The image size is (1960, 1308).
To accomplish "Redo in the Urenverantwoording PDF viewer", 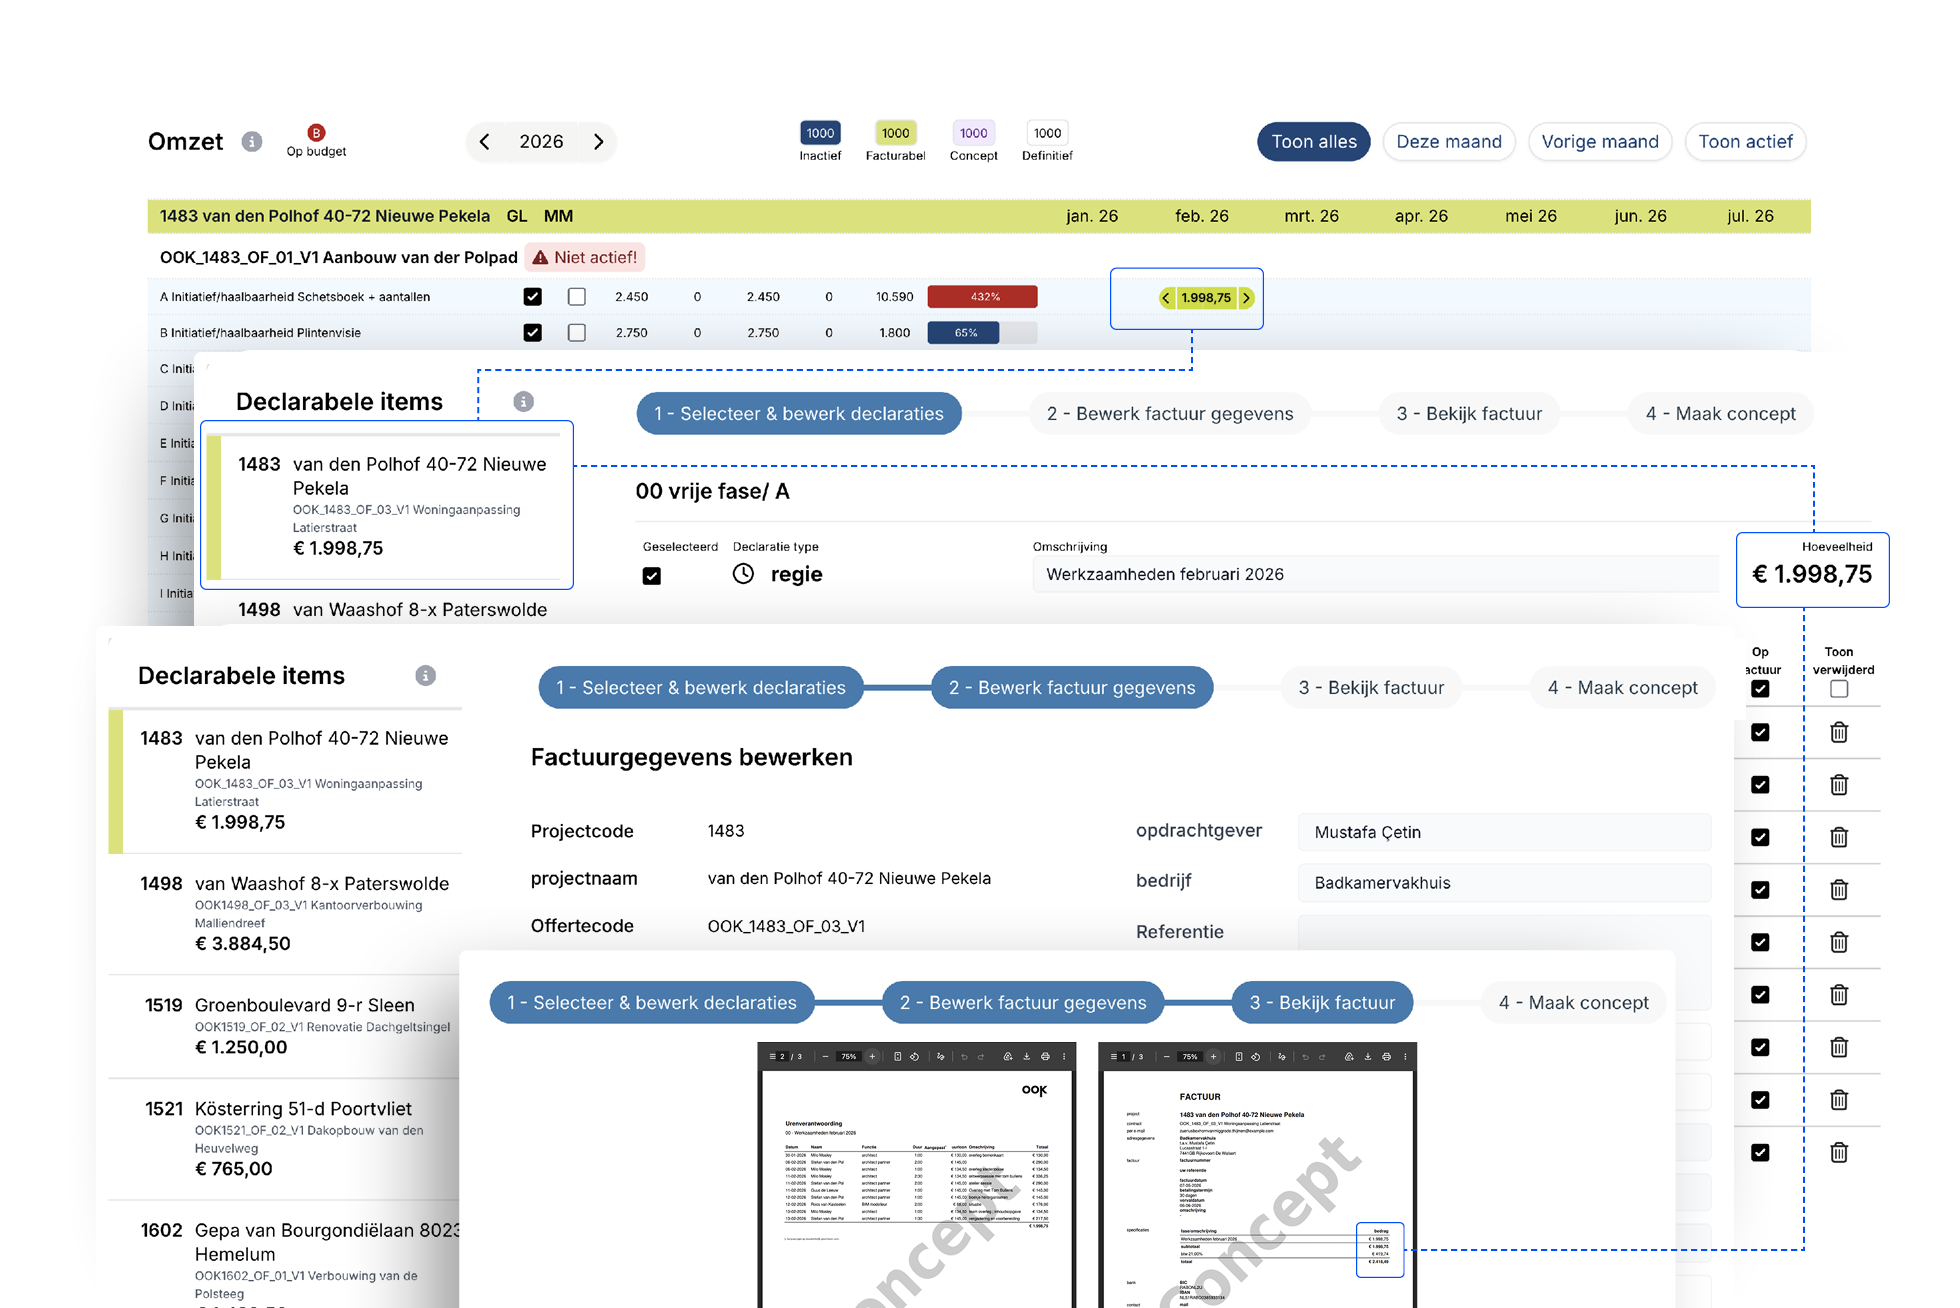I will 981,1056.
